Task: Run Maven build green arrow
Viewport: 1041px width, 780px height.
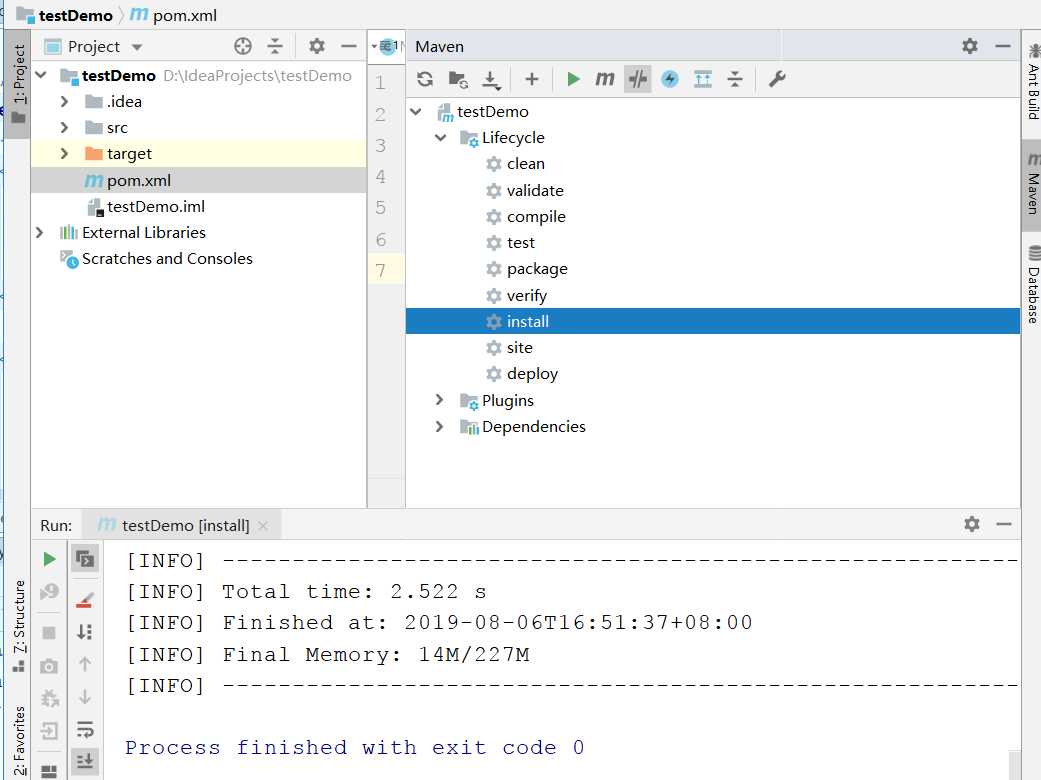Action: (573, 80)
